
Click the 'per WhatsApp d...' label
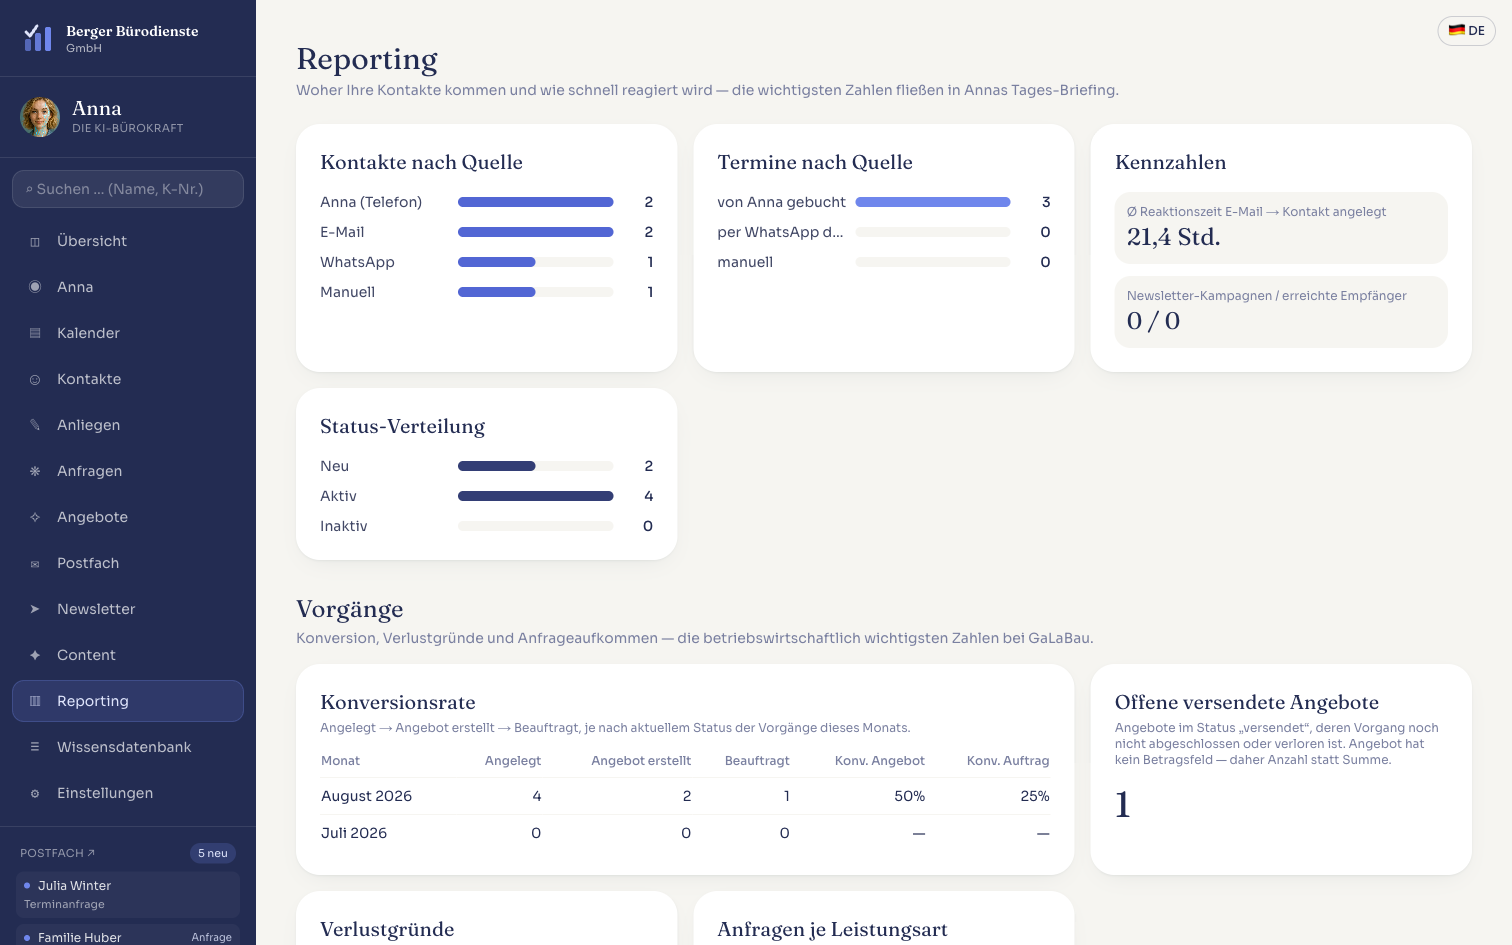(x=780, y=232)
